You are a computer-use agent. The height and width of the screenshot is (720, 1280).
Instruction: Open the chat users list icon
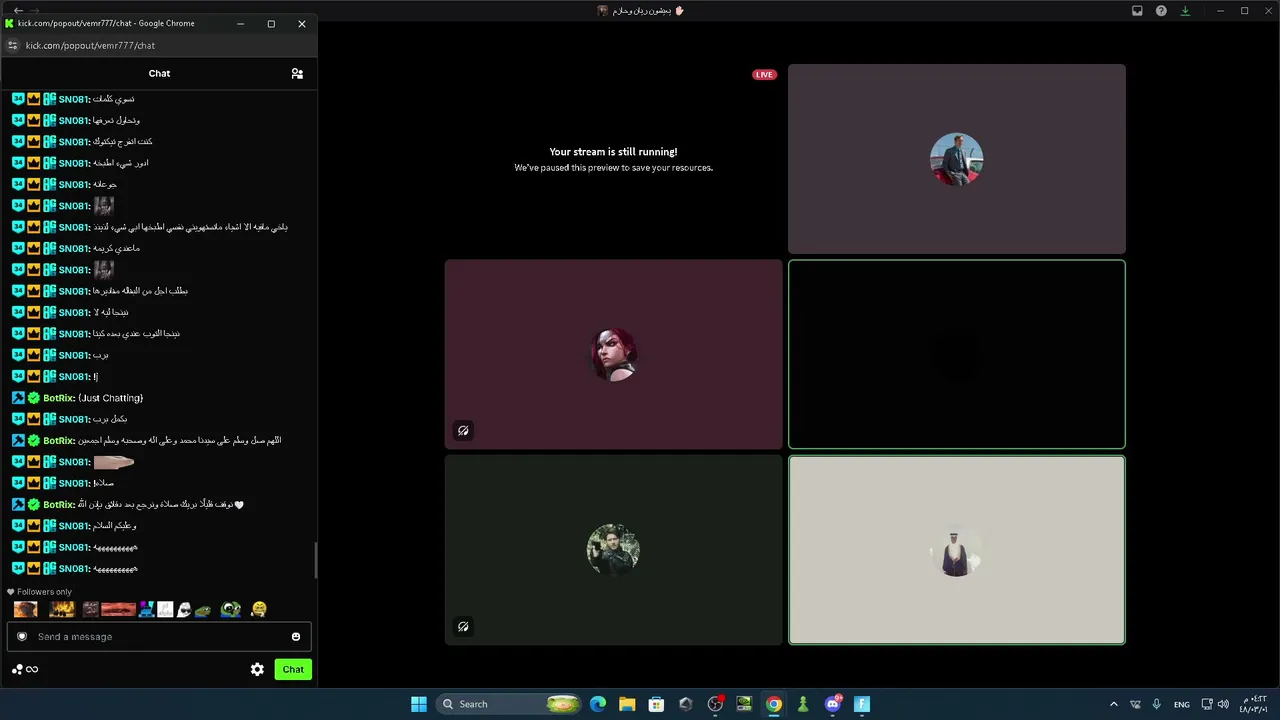click(x=297, y=73)
